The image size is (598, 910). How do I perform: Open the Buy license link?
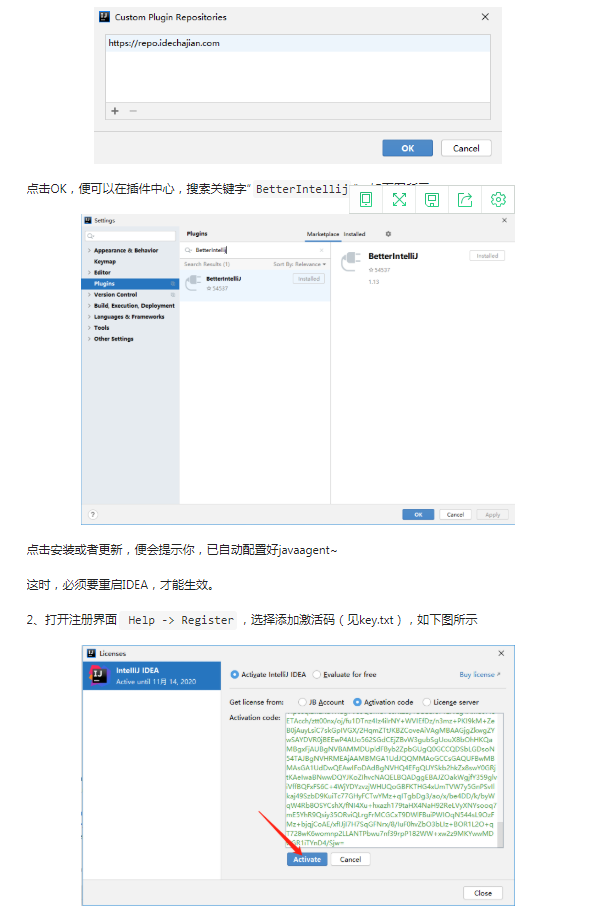tap(480, 674)
